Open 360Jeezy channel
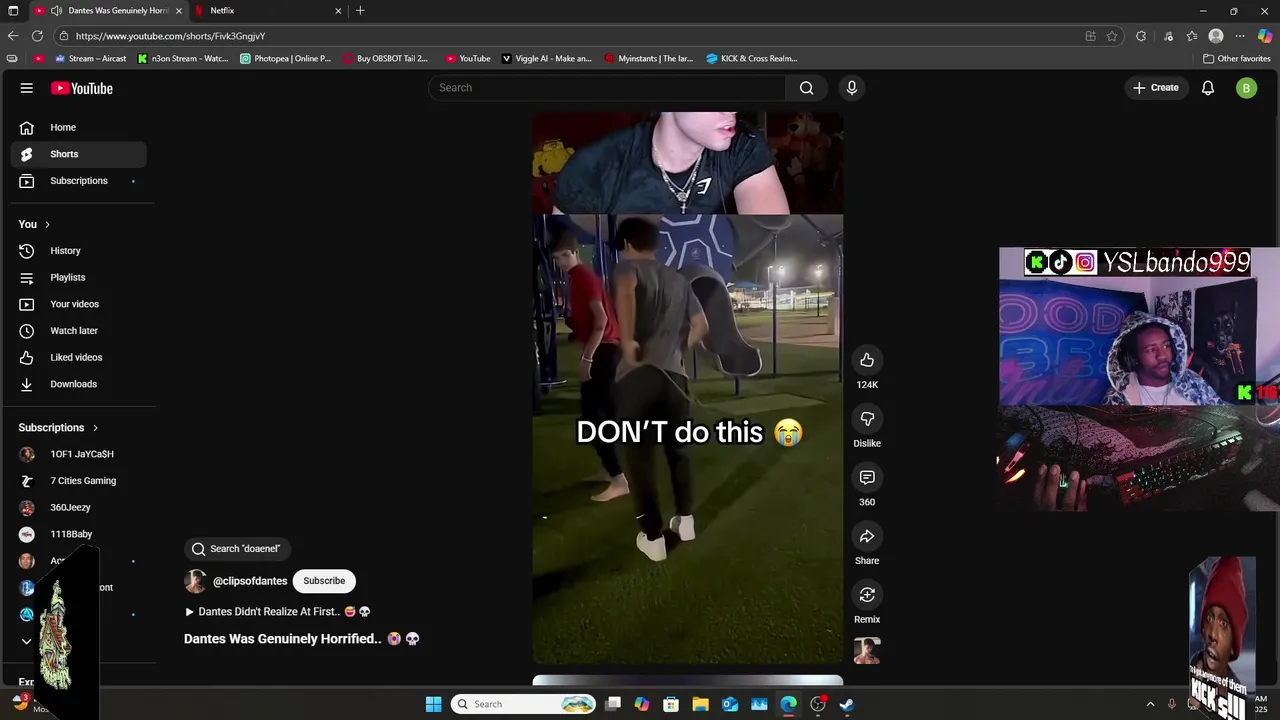This screenshot has height=720, width=1280. click(79, 508)
